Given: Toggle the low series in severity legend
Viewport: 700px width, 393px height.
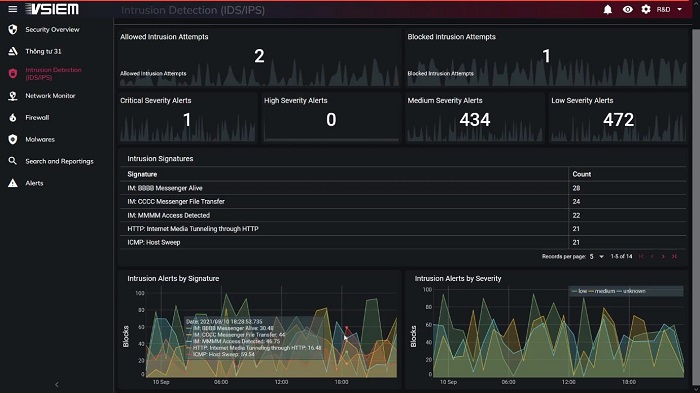Looking at the screenshot, I should (x=579, y=291).
